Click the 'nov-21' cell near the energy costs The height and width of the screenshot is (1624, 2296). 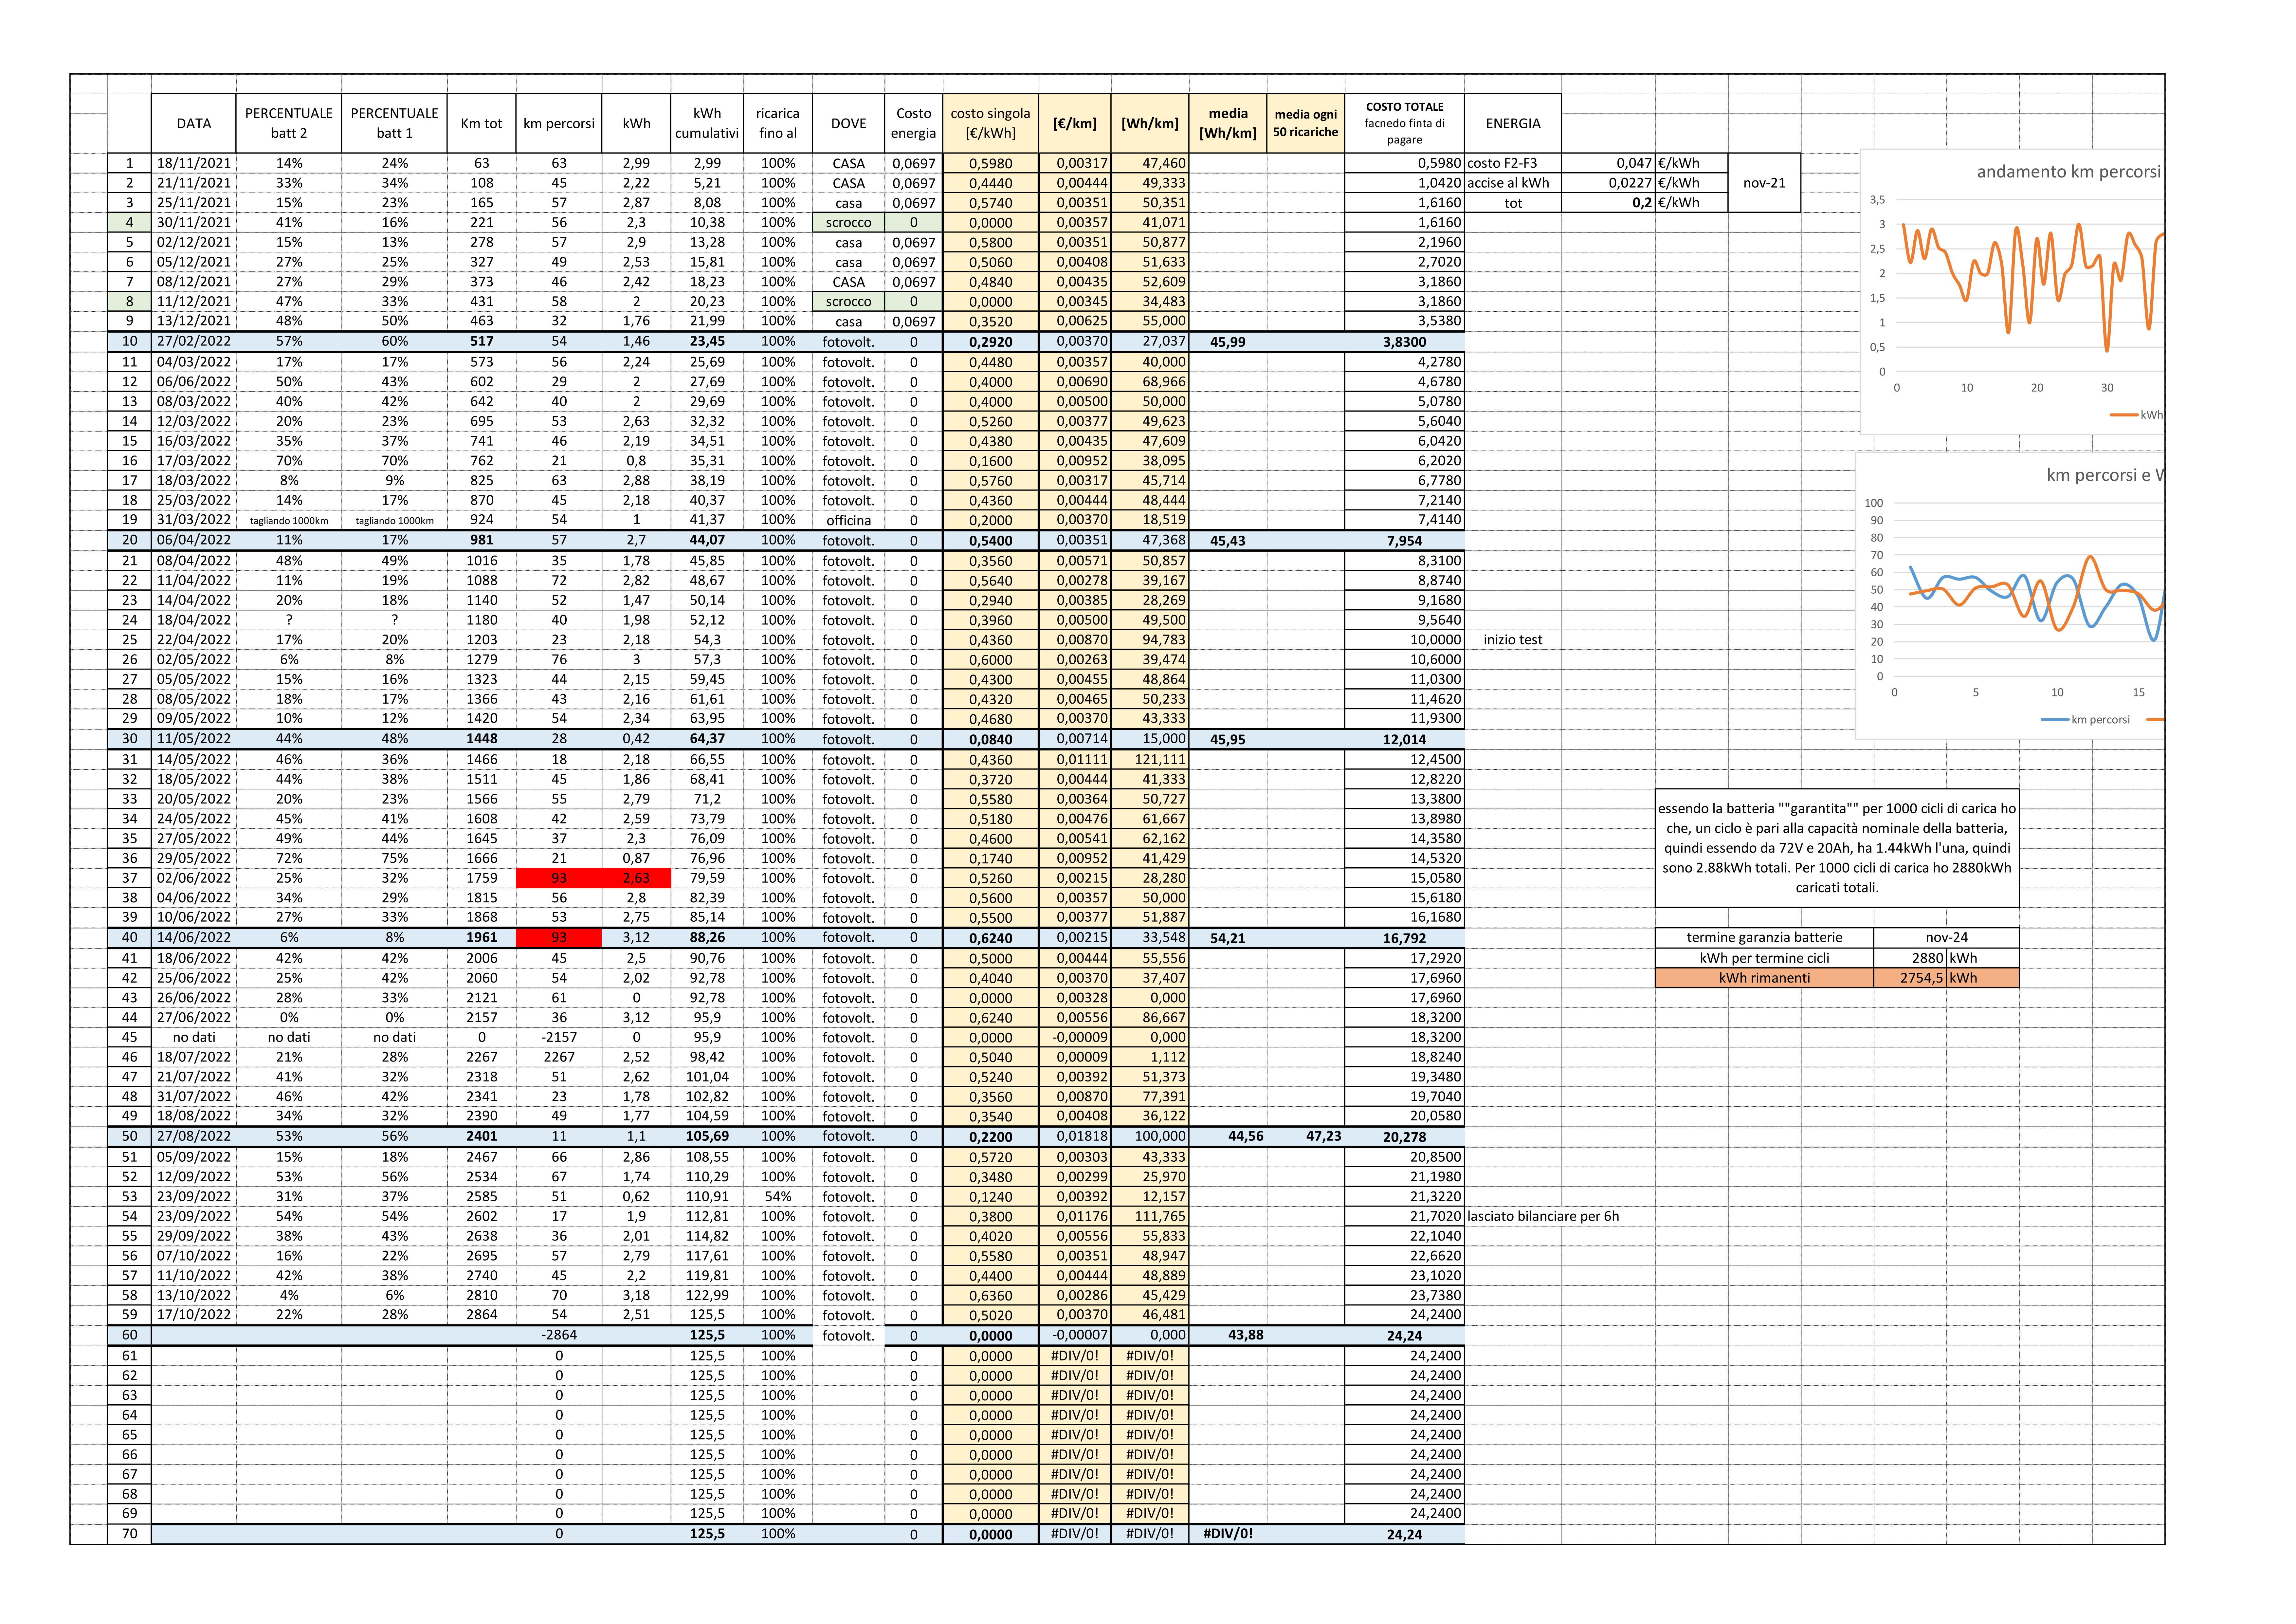1764,183
